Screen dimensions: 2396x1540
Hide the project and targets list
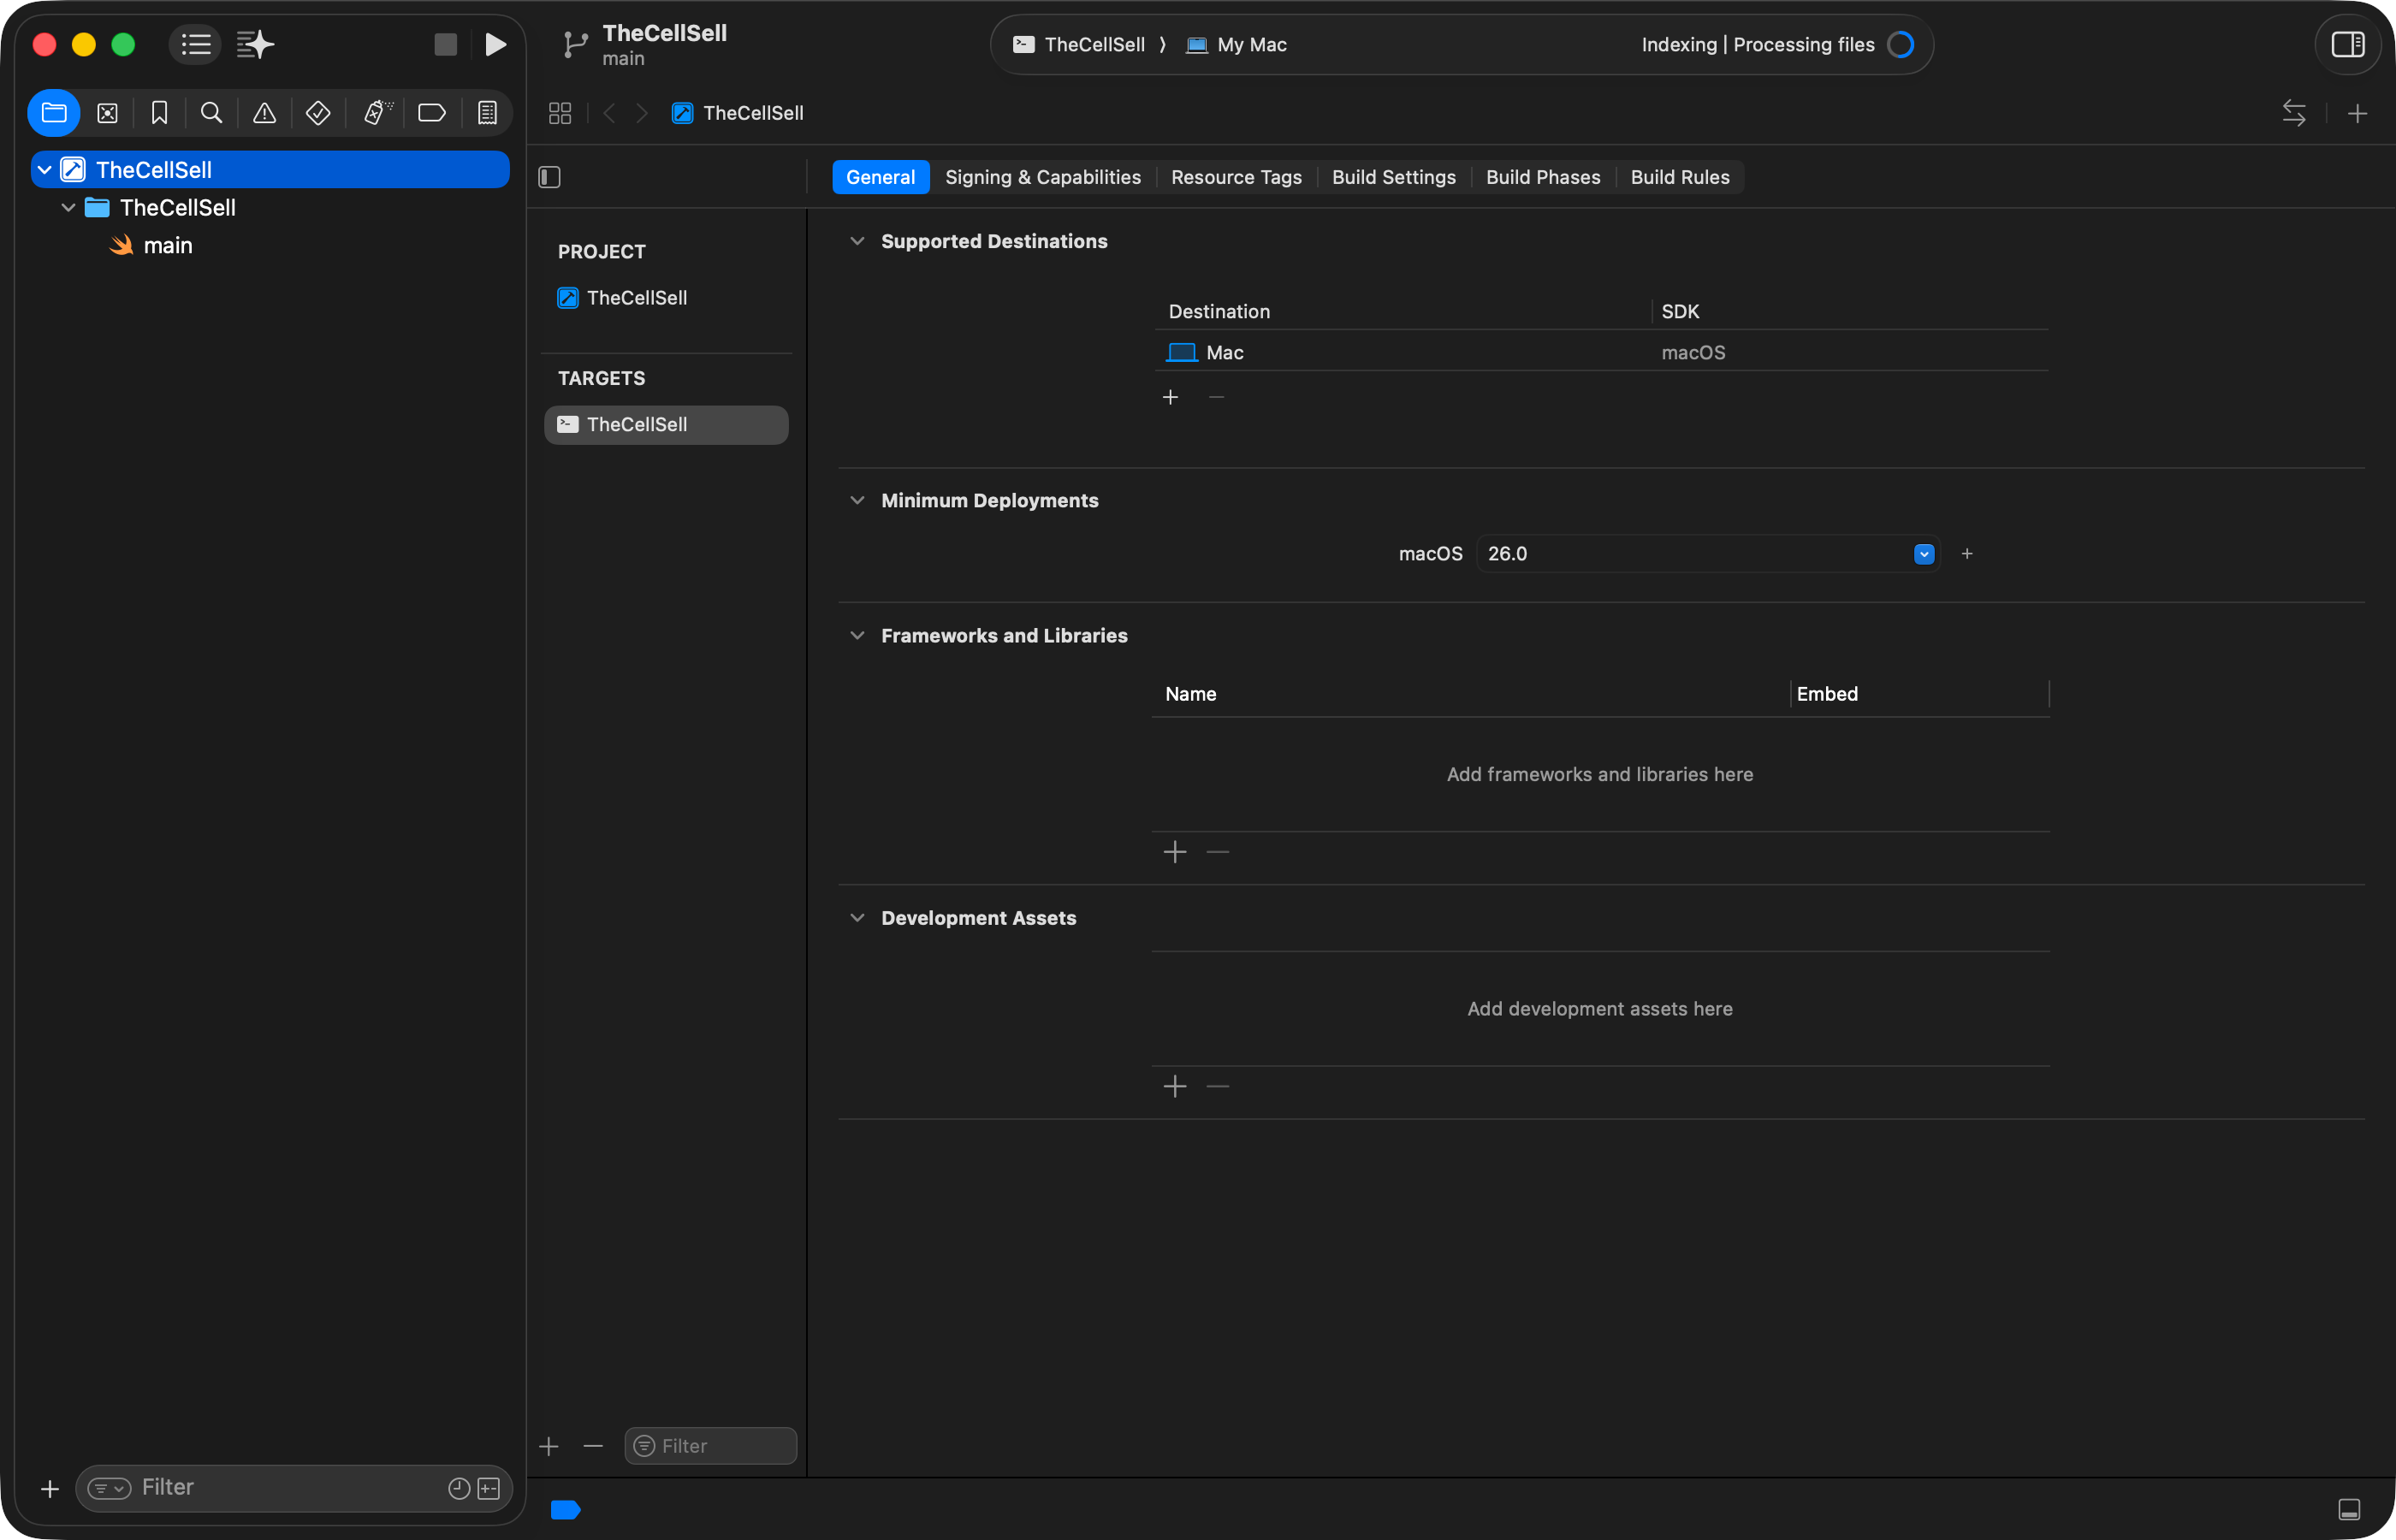click(549, 178)
